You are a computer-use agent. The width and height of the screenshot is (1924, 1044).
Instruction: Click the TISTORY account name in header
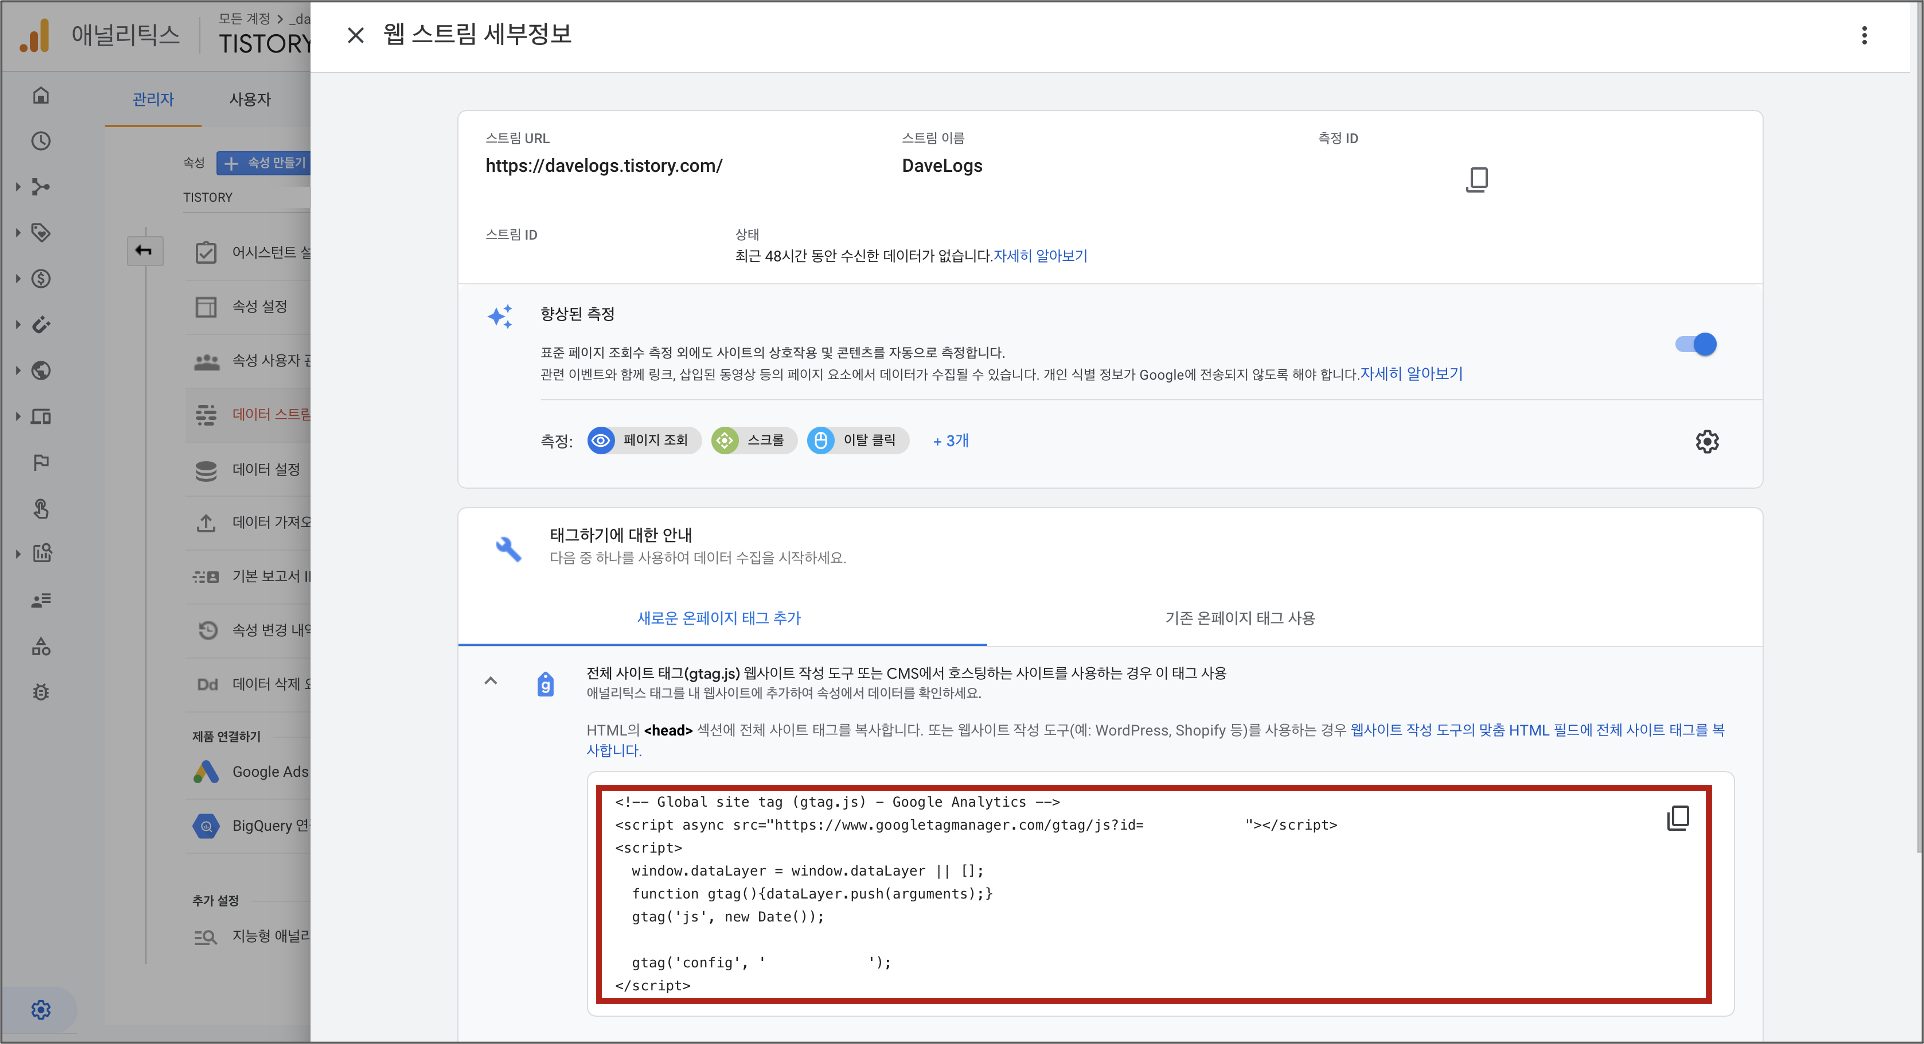[265, 44]
